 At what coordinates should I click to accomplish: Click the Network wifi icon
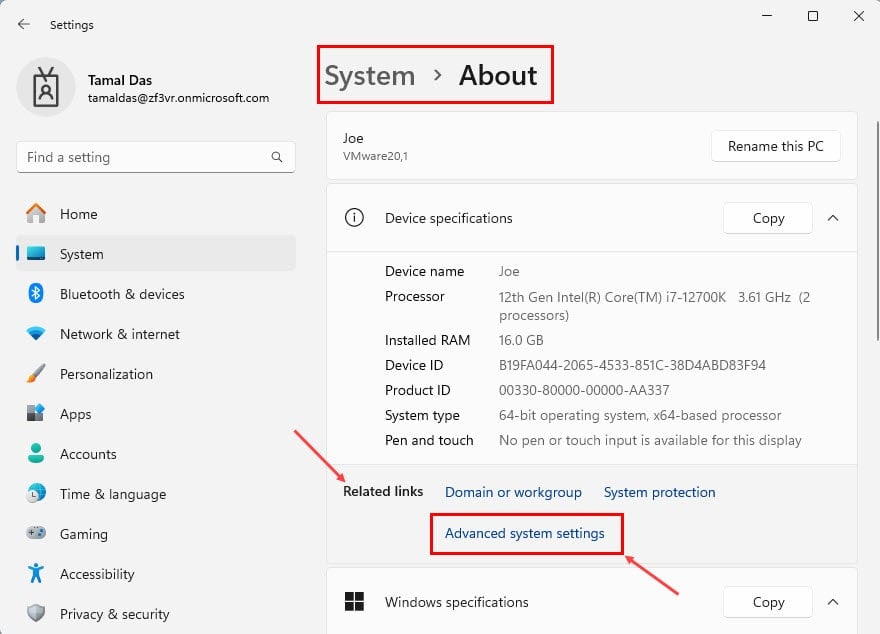(36, 334)
